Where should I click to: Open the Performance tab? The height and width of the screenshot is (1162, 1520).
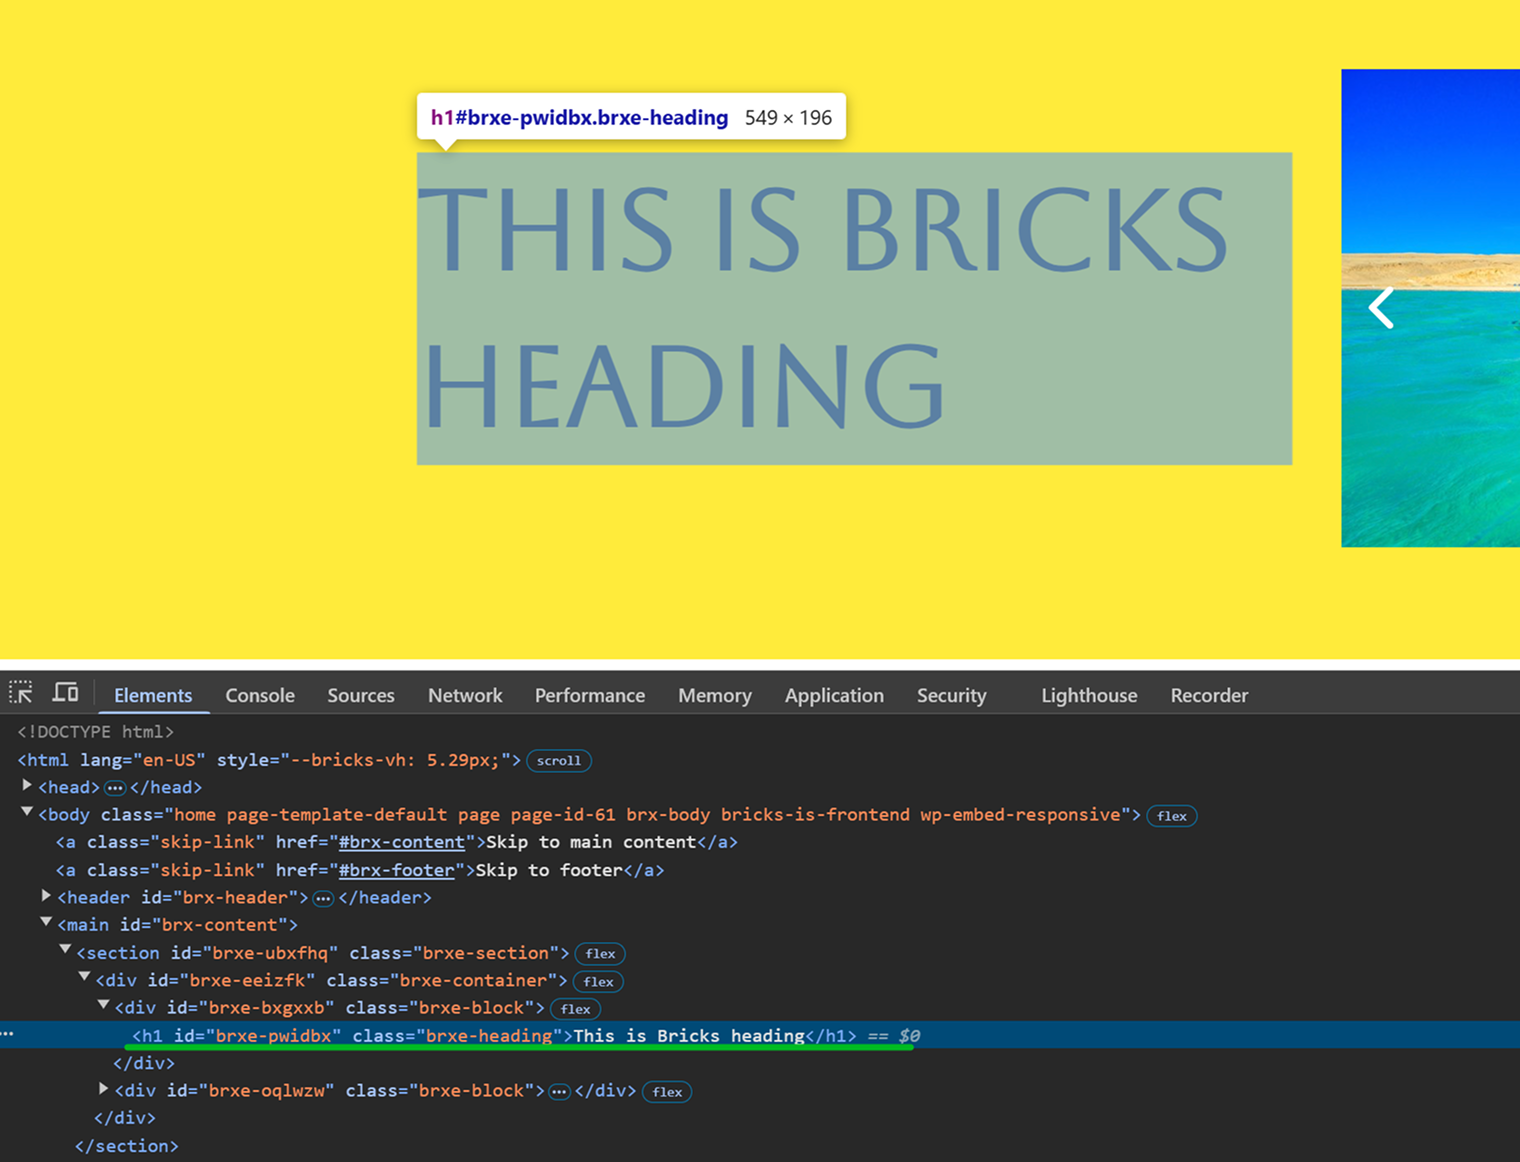click(x=590, y=695)
